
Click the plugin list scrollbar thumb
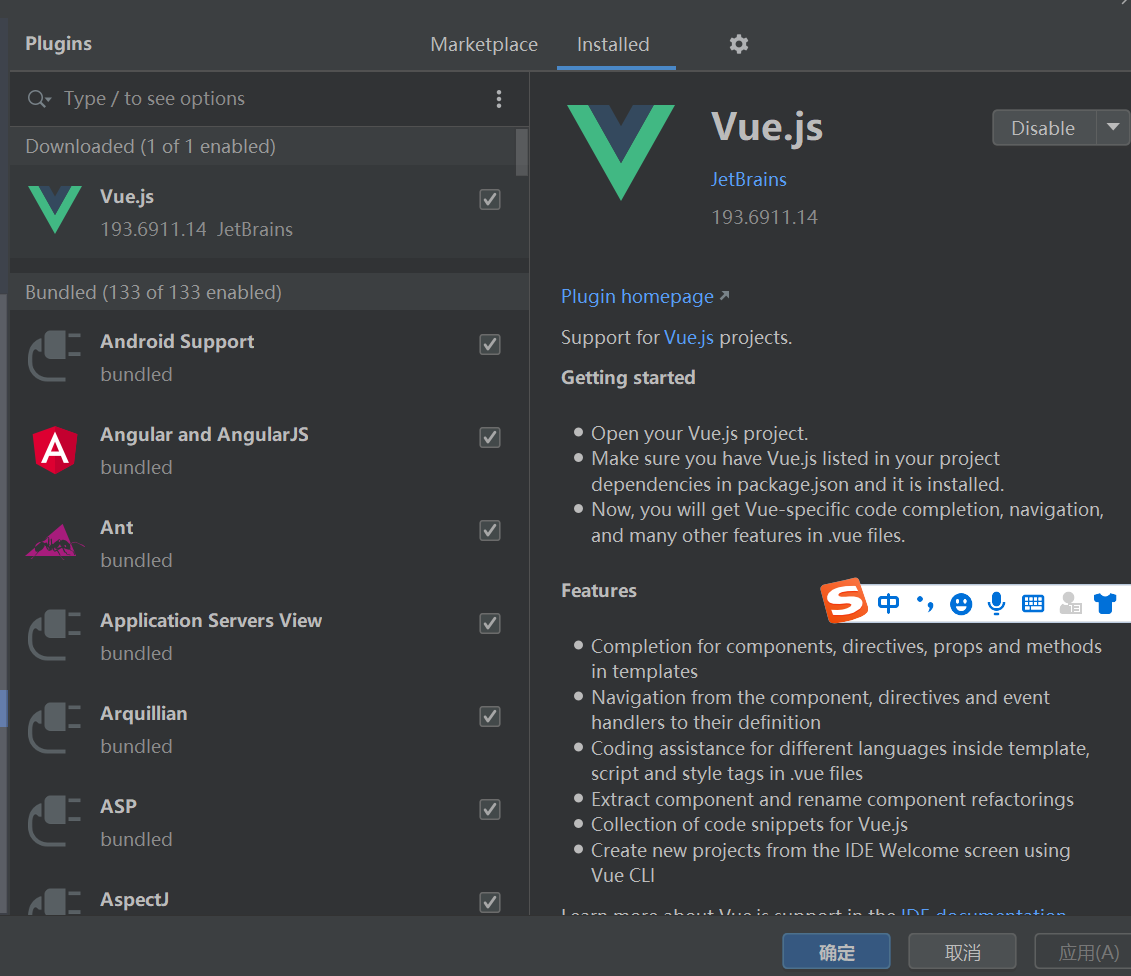tap(522, 152)
